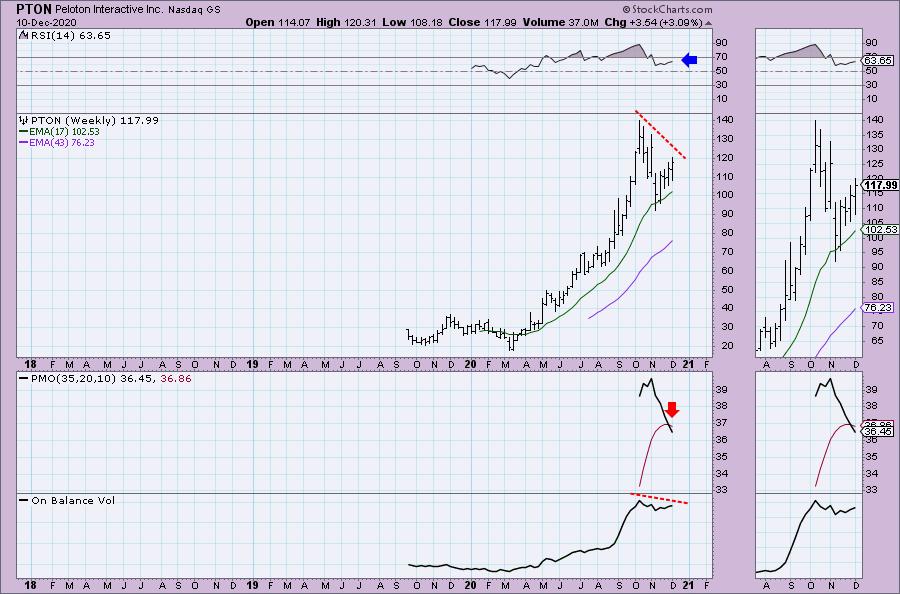The height and width of the screenshot is (594, 900).
Task: Click the price bar icon before PTON (Weekly)
Action: [24, 121]
